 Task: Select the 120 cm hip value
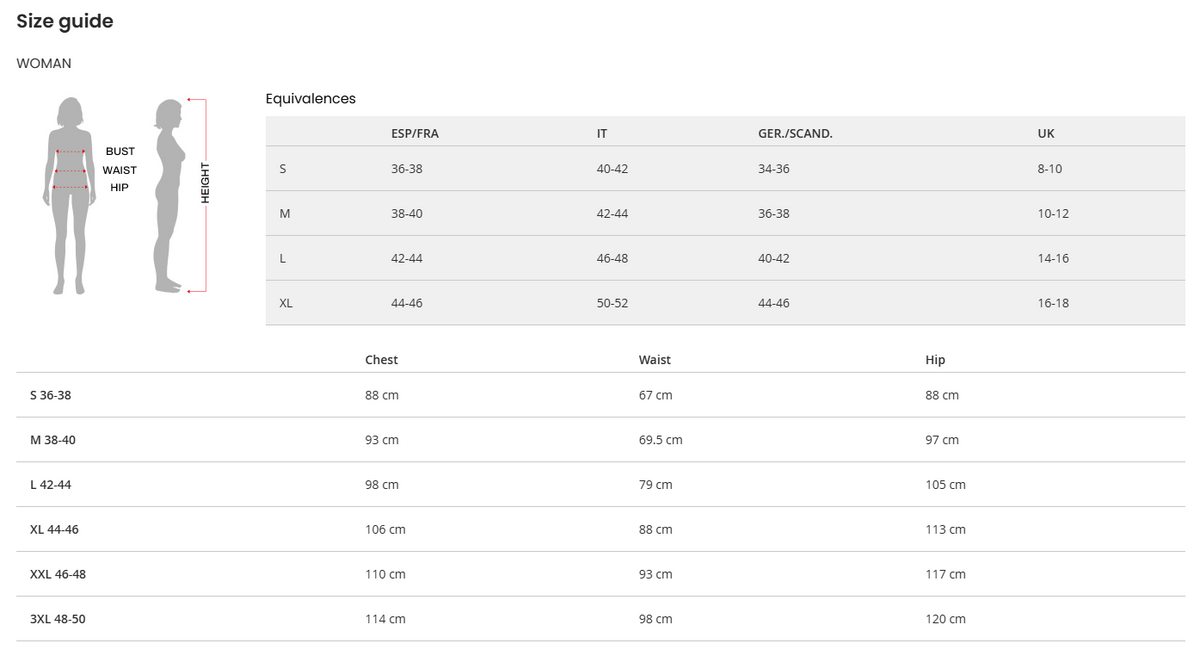945,619
